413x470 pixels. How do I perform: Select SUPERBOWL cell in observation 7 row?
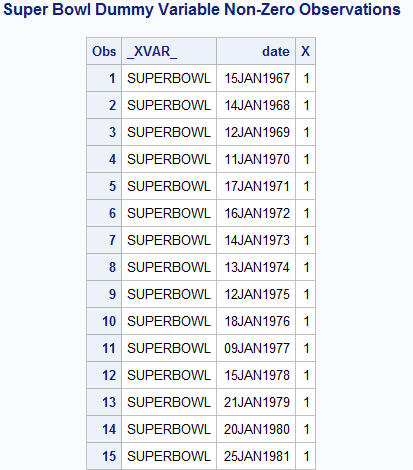(x=169, y=240)
